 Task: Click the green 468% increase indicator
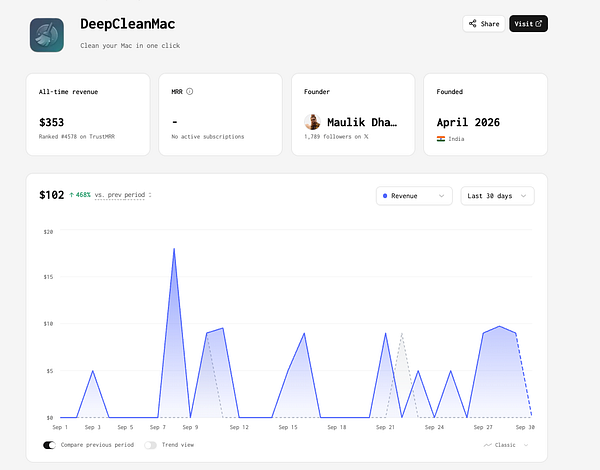click(80, 195)
